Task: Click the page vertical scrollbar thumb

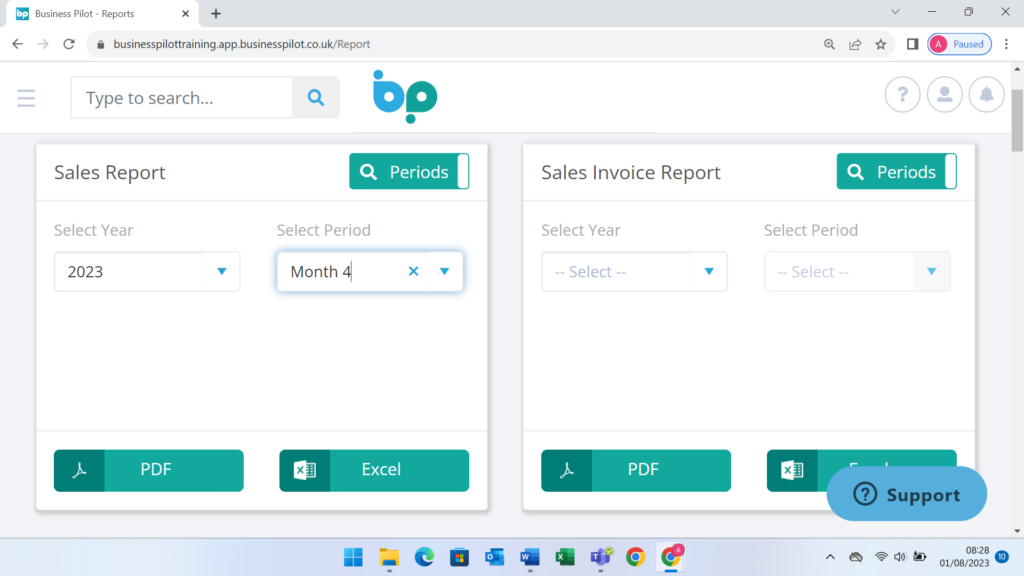Action: 1017,121
